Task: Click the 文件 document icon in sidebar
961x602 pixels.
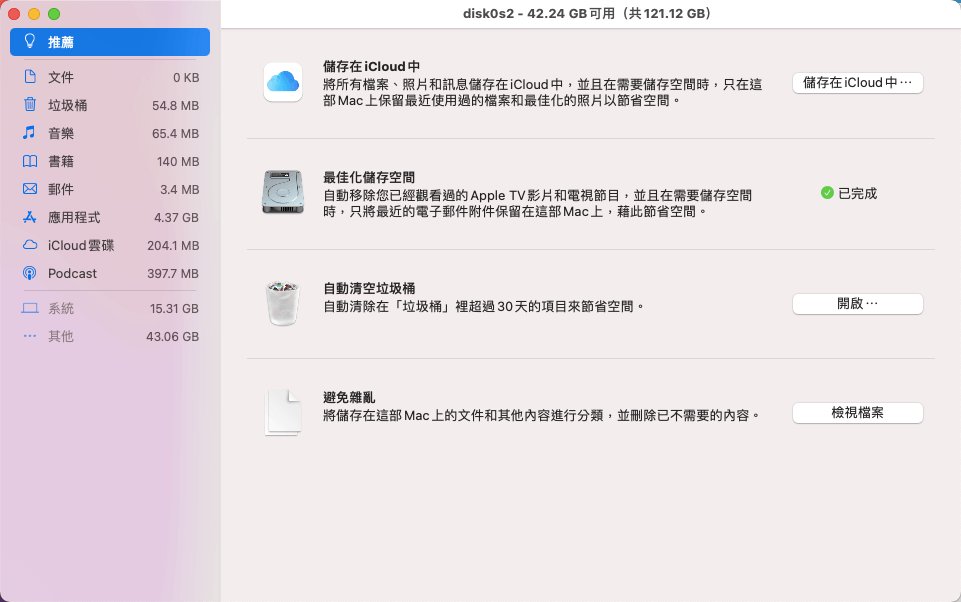Action: (29, 77)
